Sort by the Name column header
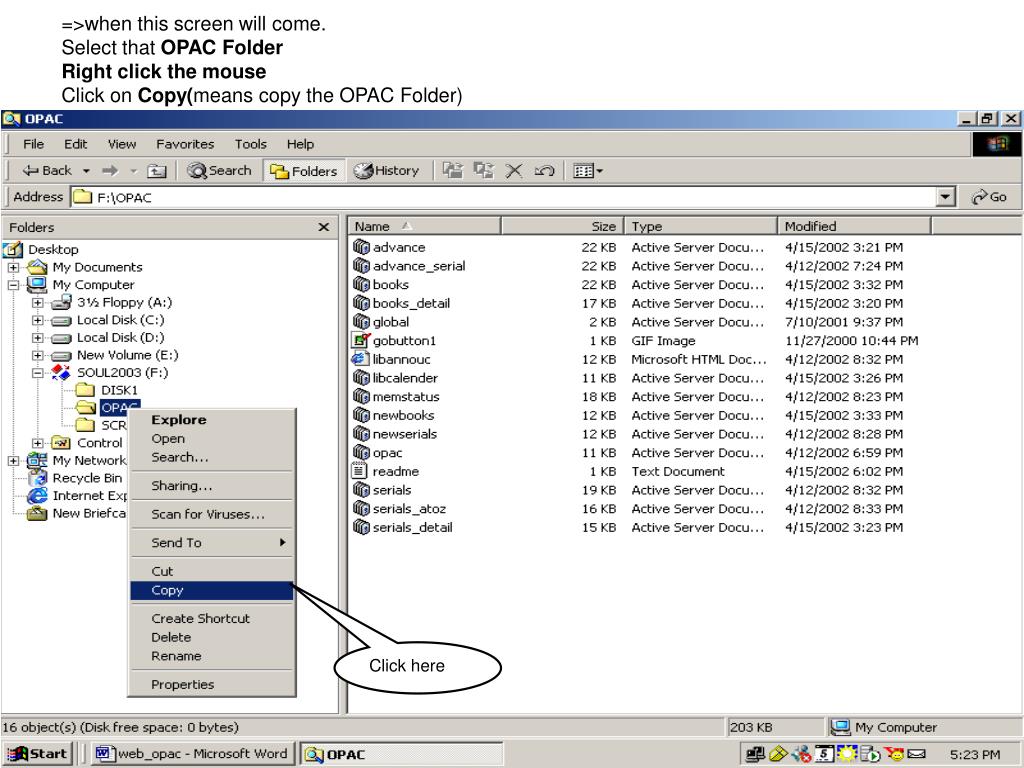The image size is (1024, 768). tap(425, 227)
